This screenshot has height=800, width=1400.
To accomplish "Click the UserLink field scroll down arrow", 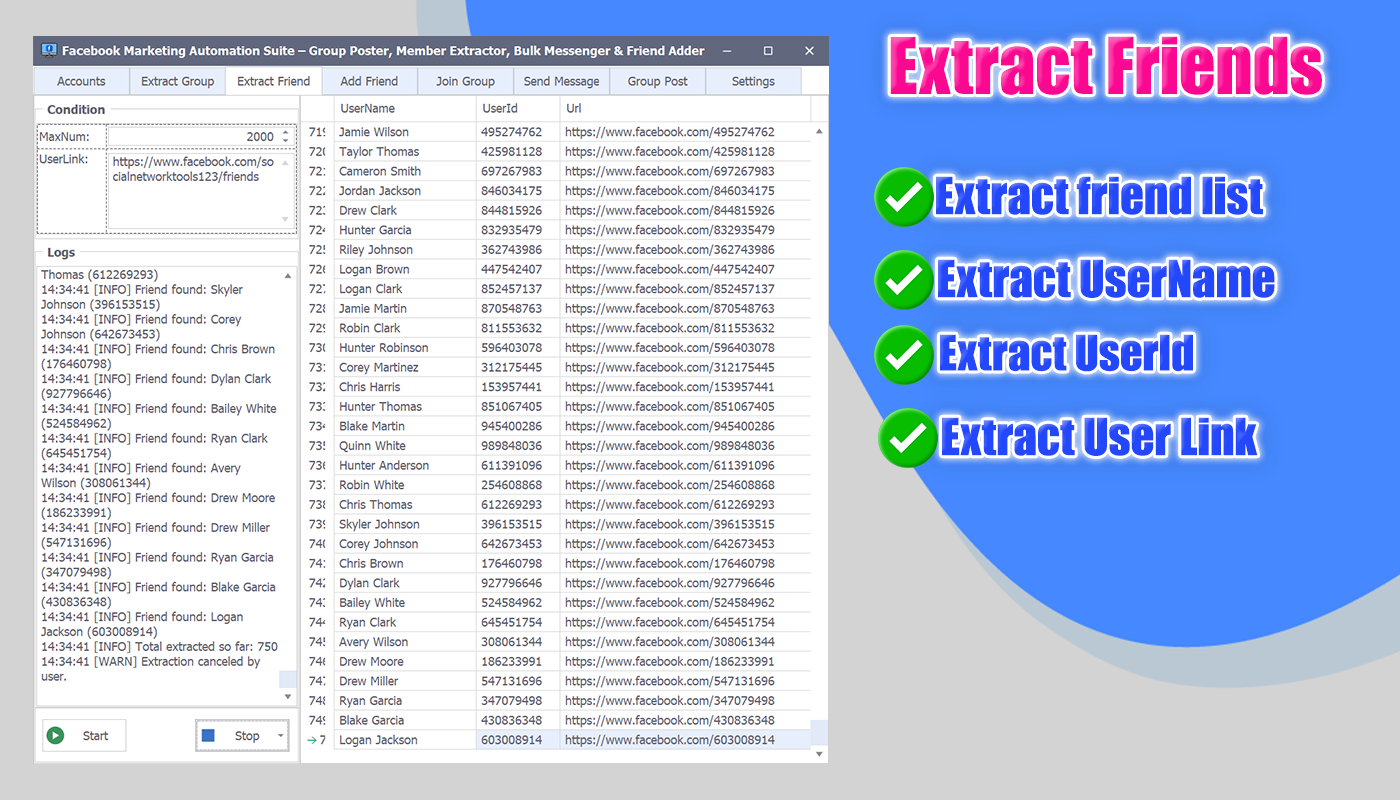I will click(286, 220).
